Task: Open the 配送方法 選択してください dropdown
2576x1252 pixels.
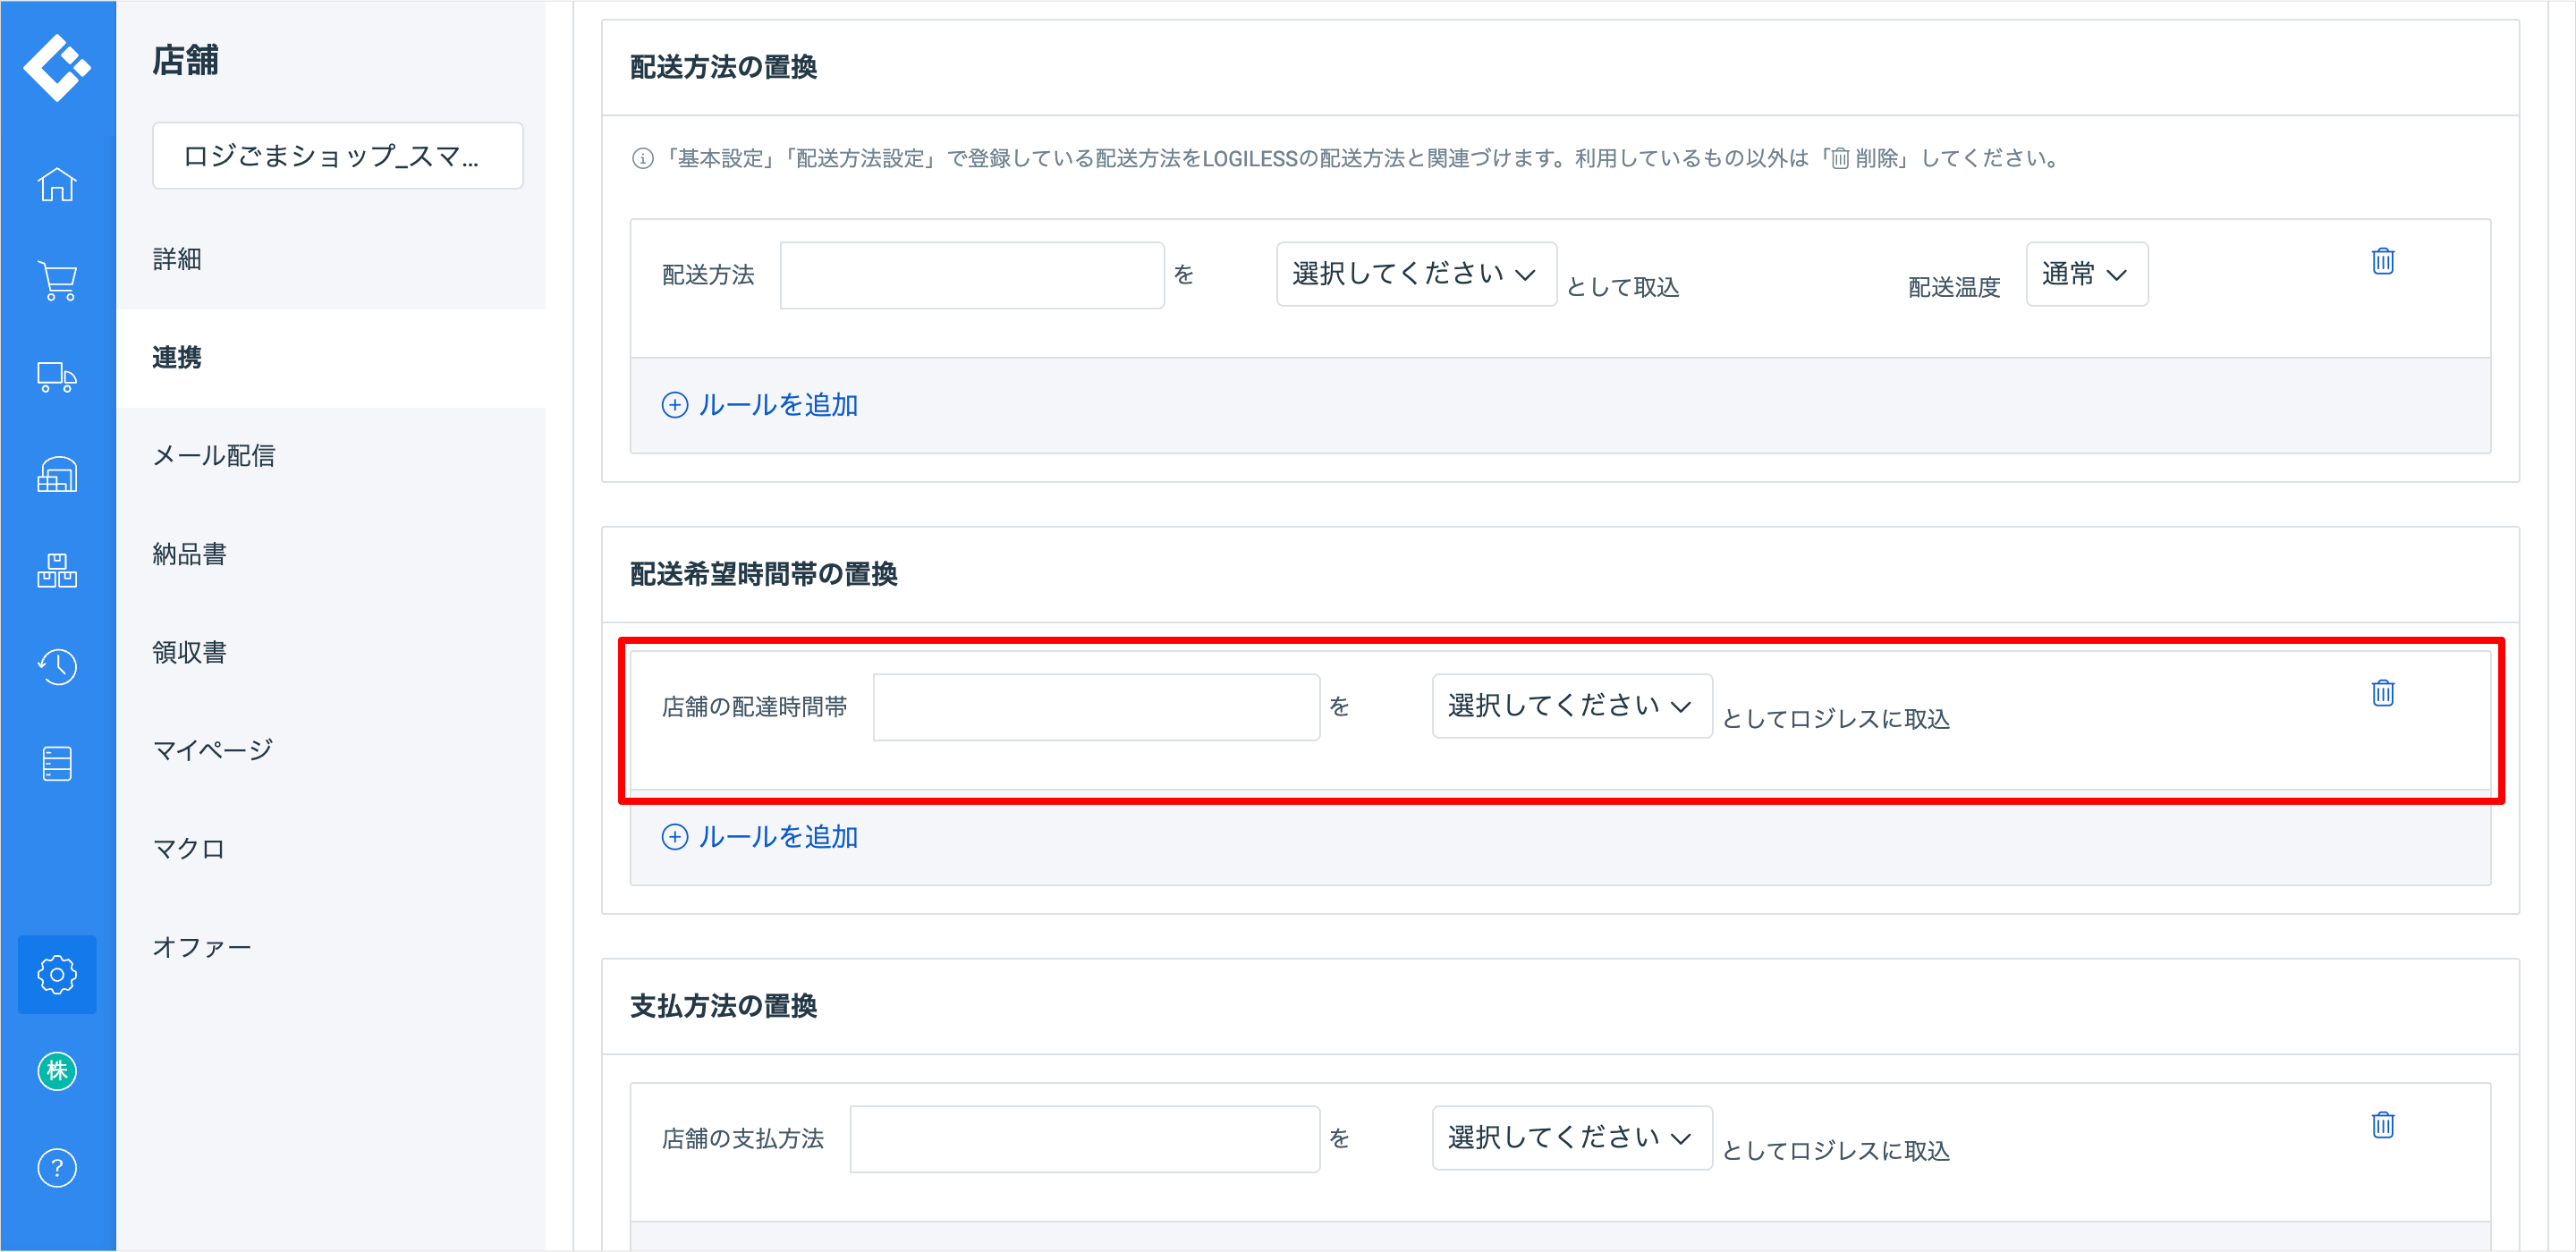Action: click(1415, 274)
